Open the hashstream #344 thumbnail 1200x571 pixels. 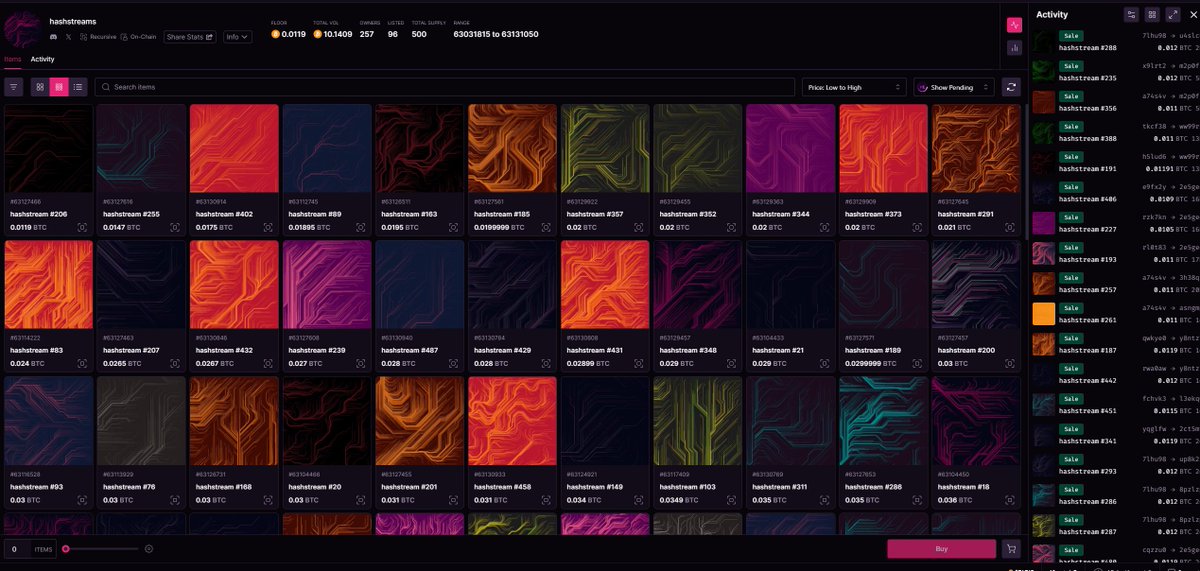[791, 148]
